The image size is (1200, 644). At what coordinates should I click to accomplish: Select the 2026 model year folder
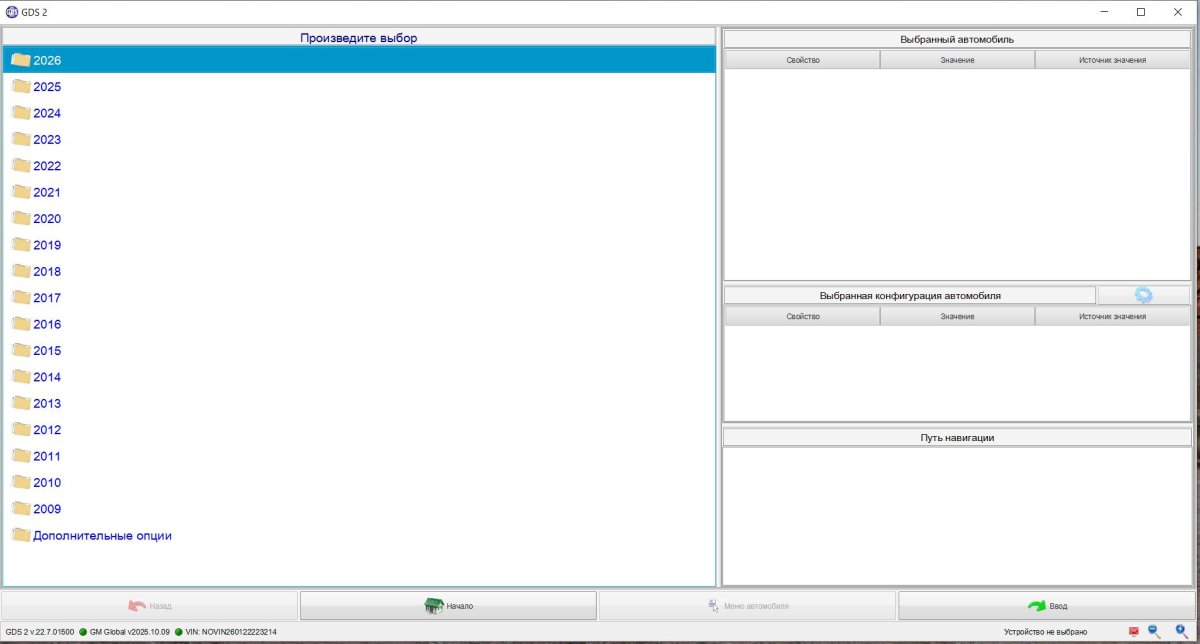pyautogui.click(x=359, y=60)
